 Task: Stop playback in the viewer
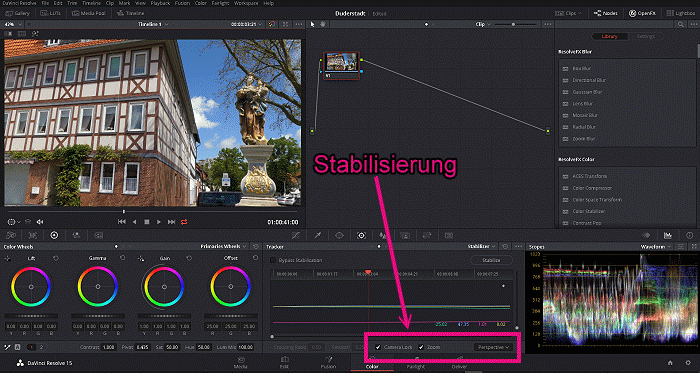pyautogui.click(x=146, y=222)
